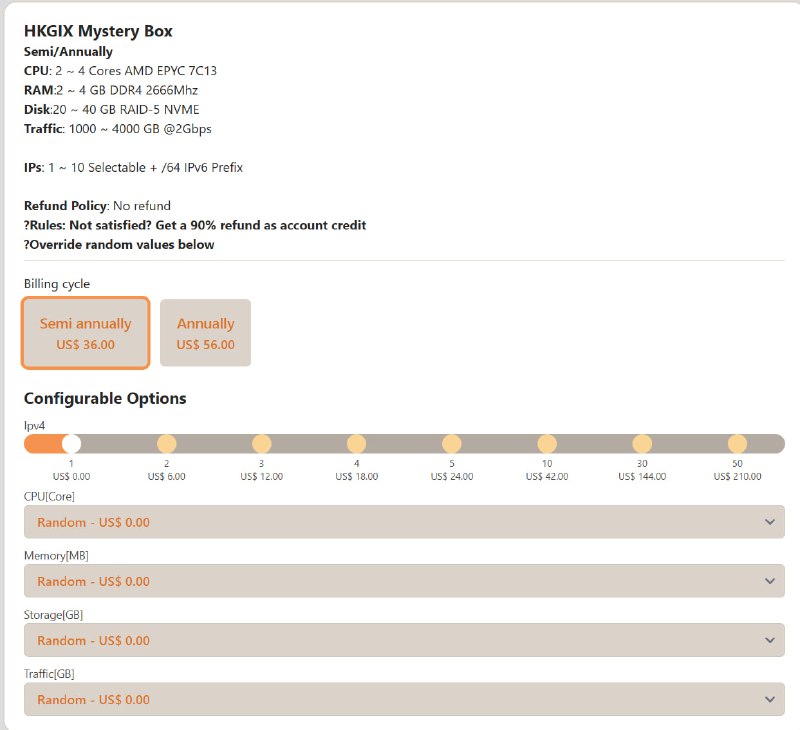Select 5 on the Ipv4 slider
This screenshot has width=800, height=730.
click(451, 444)
